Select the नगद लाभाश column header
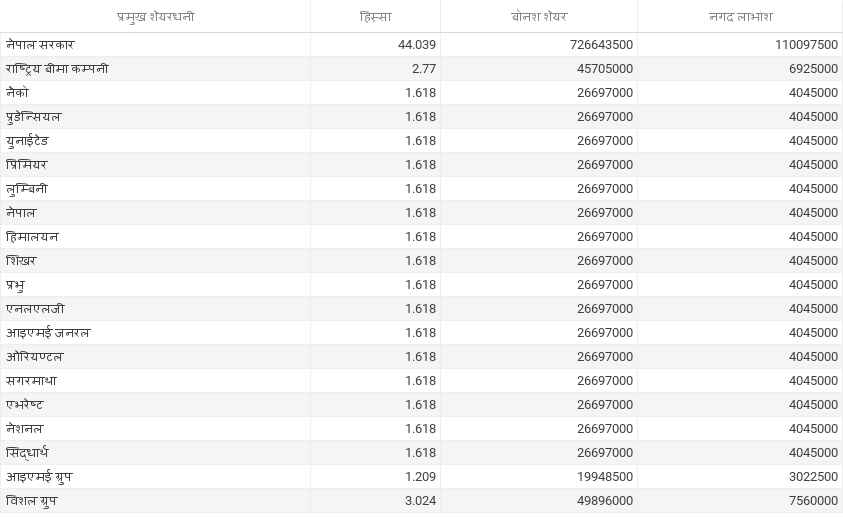The image size is (843, 520). point(739,17)
